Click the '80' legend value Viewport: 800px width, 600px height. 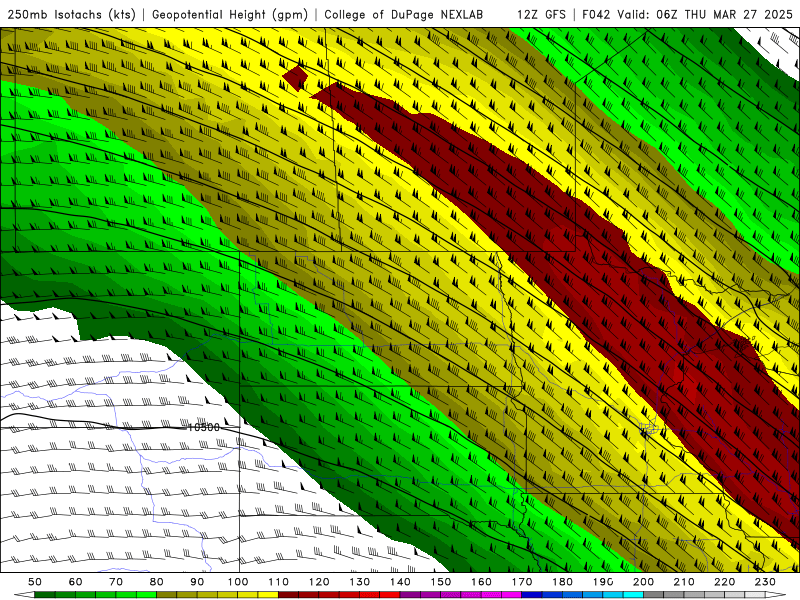(156, 582)
